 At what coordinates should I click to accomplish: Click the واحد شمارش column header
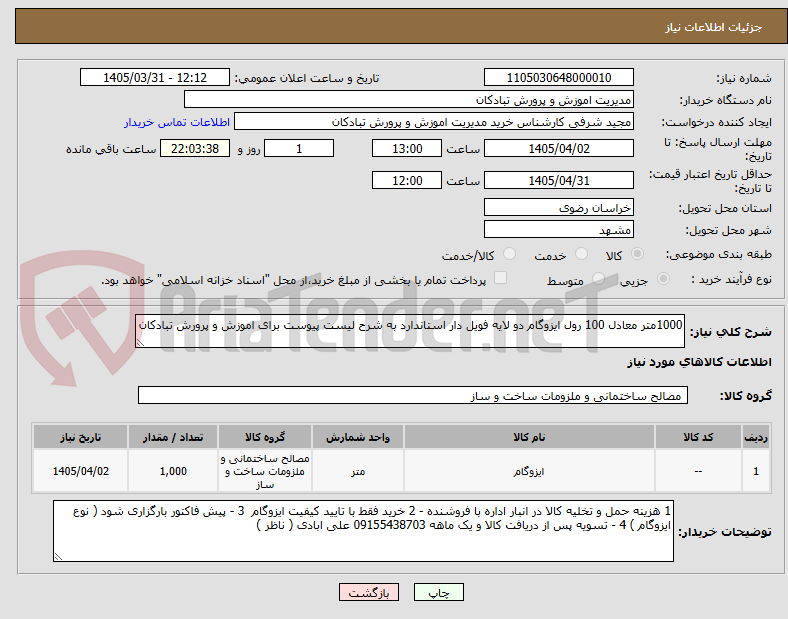(358, 437)
